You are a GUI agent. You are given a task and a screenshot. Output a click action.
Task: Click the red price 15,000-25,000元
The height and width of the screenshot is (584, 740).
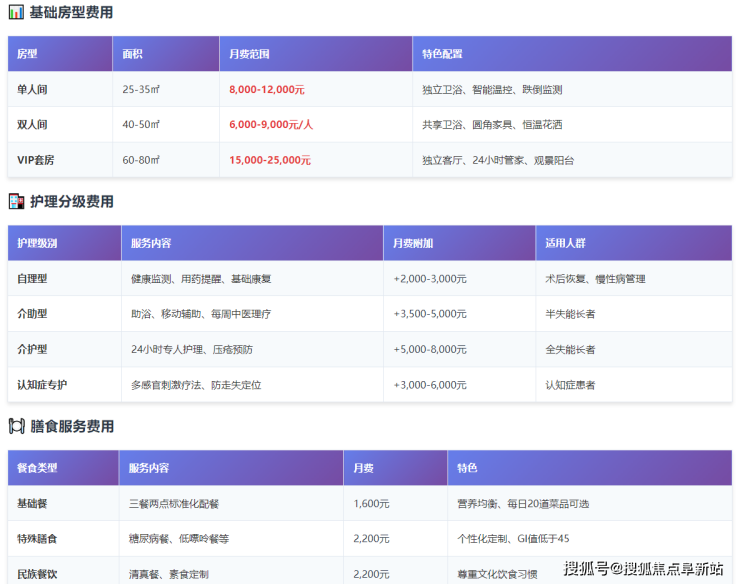(270, 160)
